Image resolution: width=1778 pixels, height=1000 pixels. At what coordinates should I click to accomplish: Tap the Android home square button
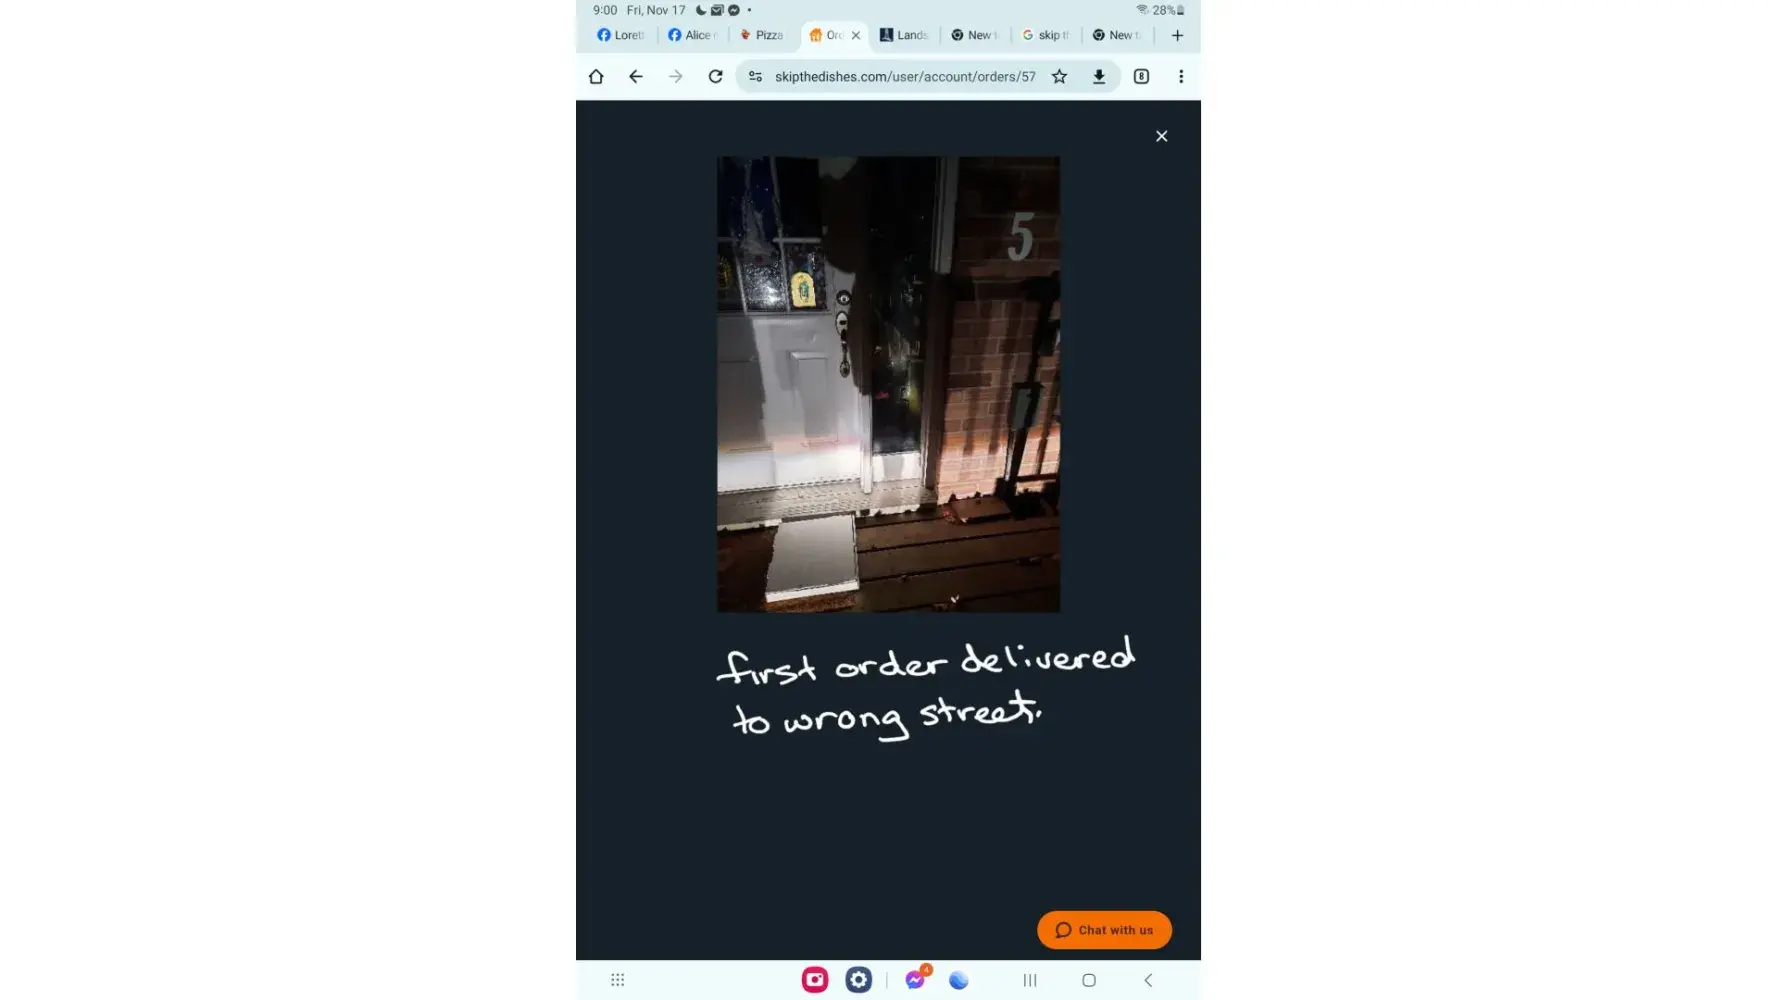[x=1089, y=980]
